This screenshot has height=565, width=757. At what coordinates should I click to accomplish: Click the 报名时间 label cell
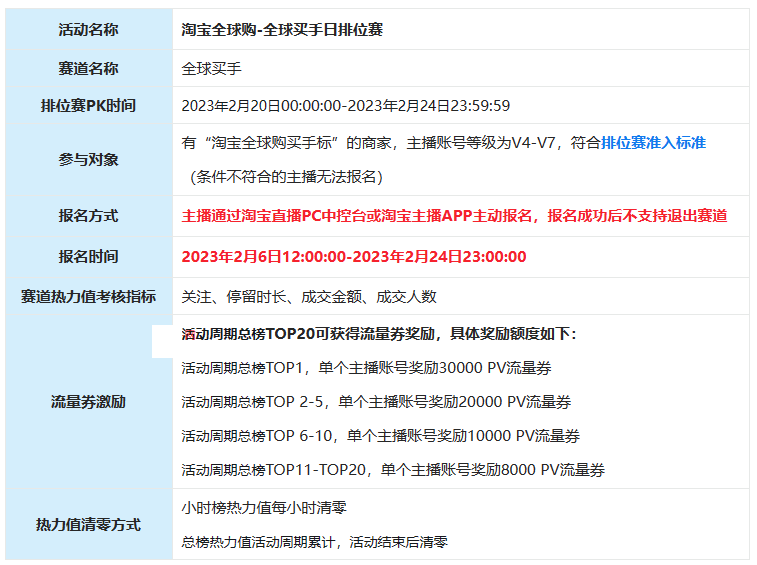tap(89, 256)
